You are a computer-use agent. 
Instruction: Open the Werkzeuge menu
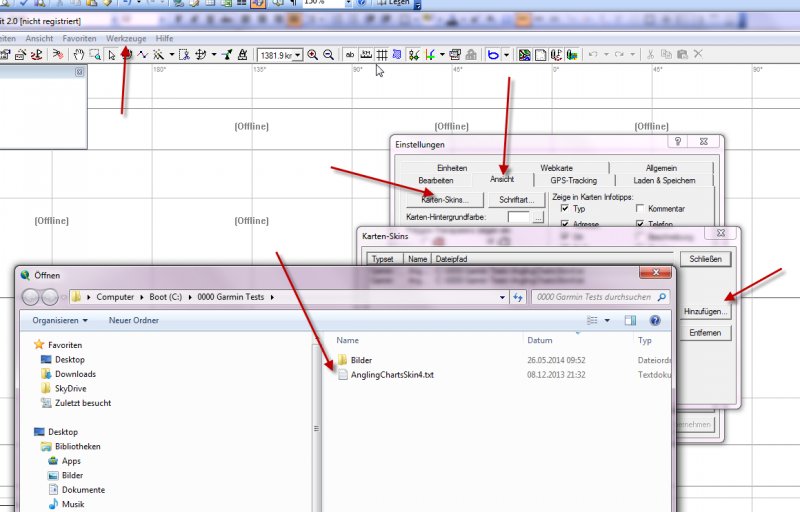126,38
